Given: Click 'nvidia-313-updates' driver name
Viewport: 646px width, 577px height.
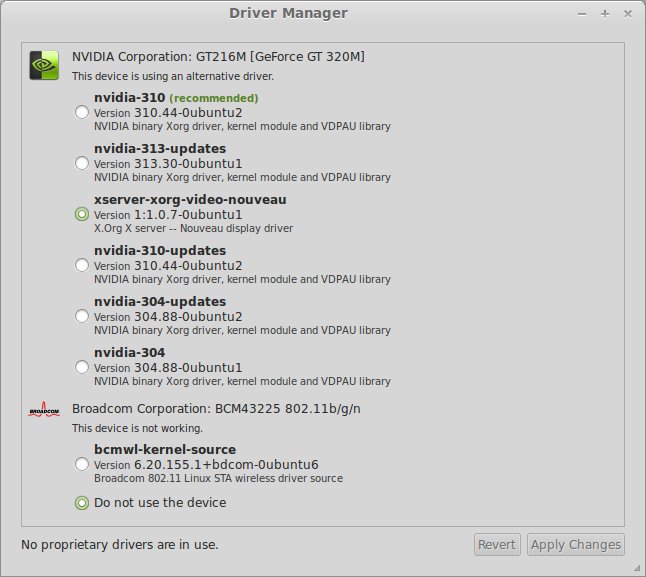Looking at the screenshot, I should (x=160, y=149).
